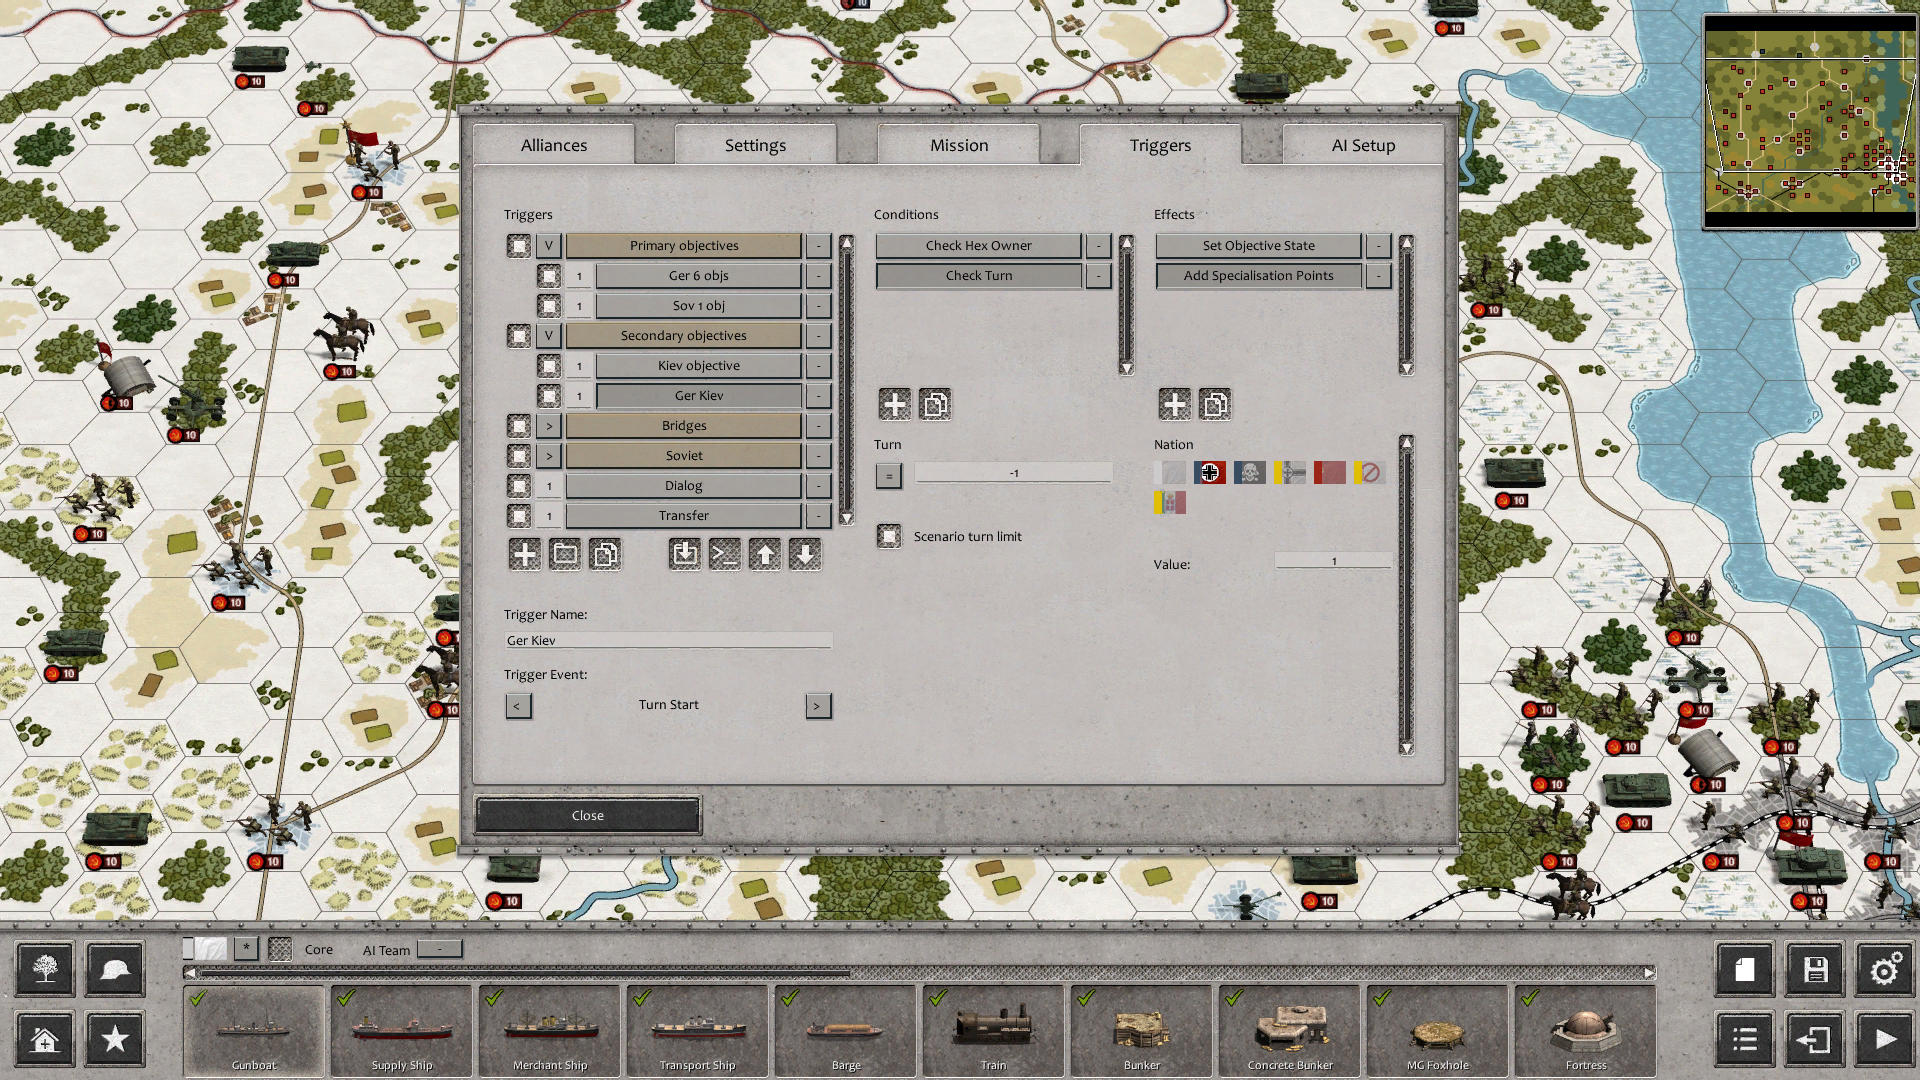Close the triggers dialog
Screen dimensions: 1920x1080
(588, 815)
